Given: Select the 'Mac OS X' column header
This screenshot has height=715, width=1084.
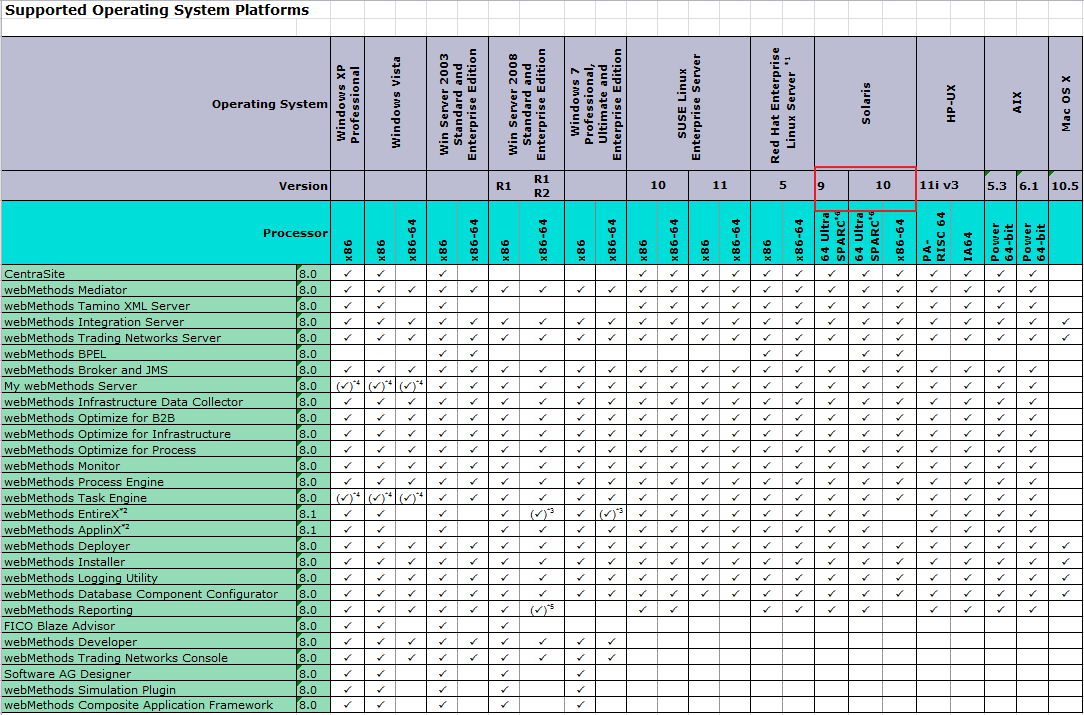Looking at the screenshot, I should tap(1066, 104).
